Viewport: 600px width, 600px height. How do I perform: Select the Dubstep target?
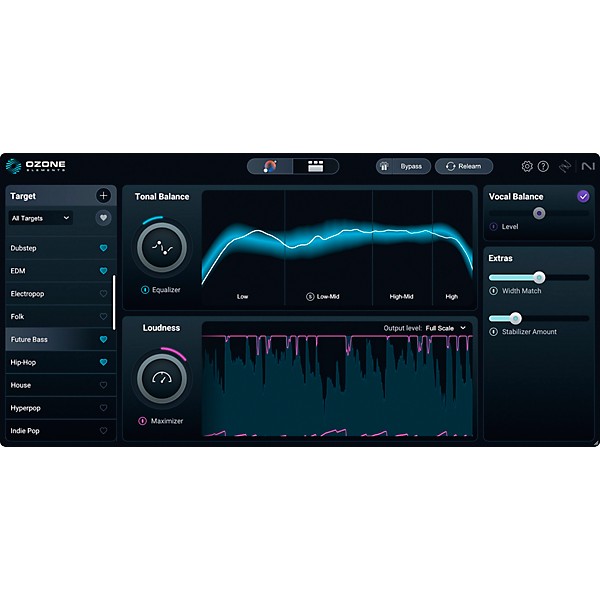(60, 248)
